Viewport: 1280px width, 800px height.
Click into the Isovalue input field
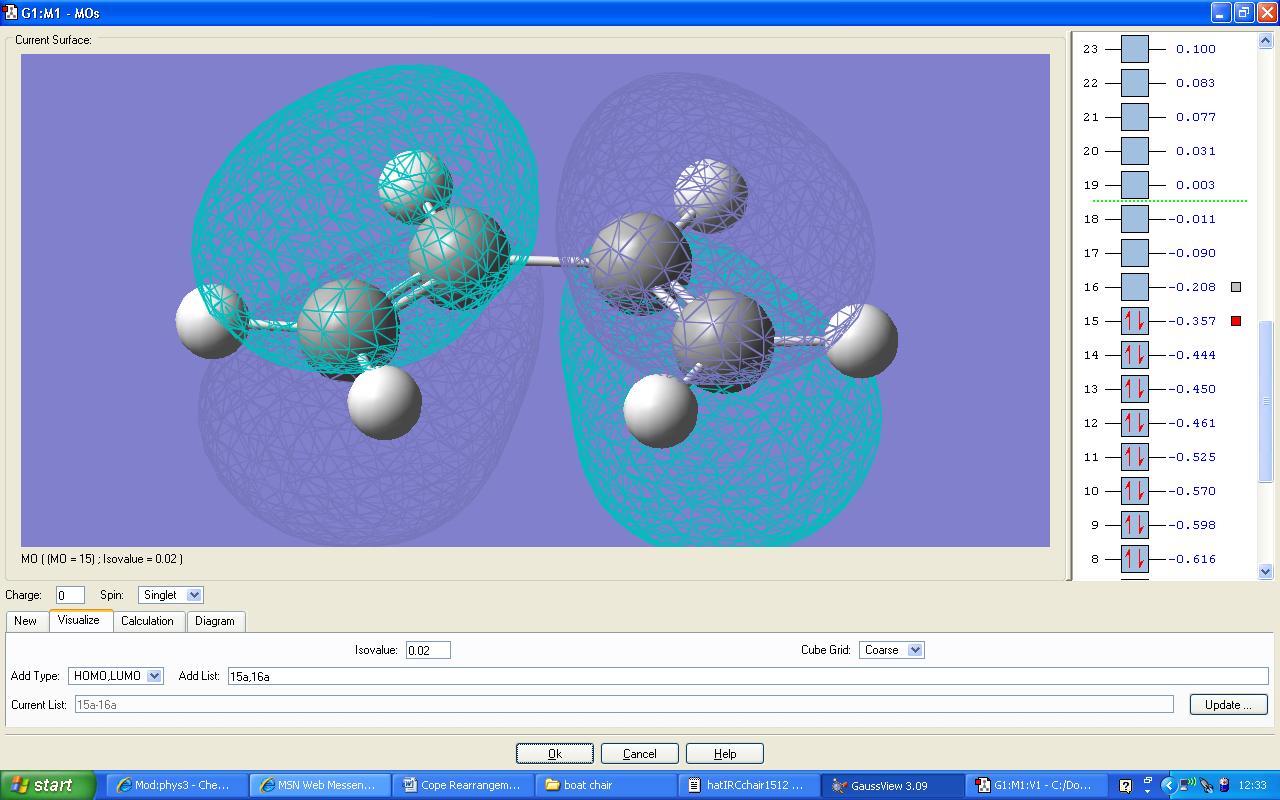click(x=428, y=650)
